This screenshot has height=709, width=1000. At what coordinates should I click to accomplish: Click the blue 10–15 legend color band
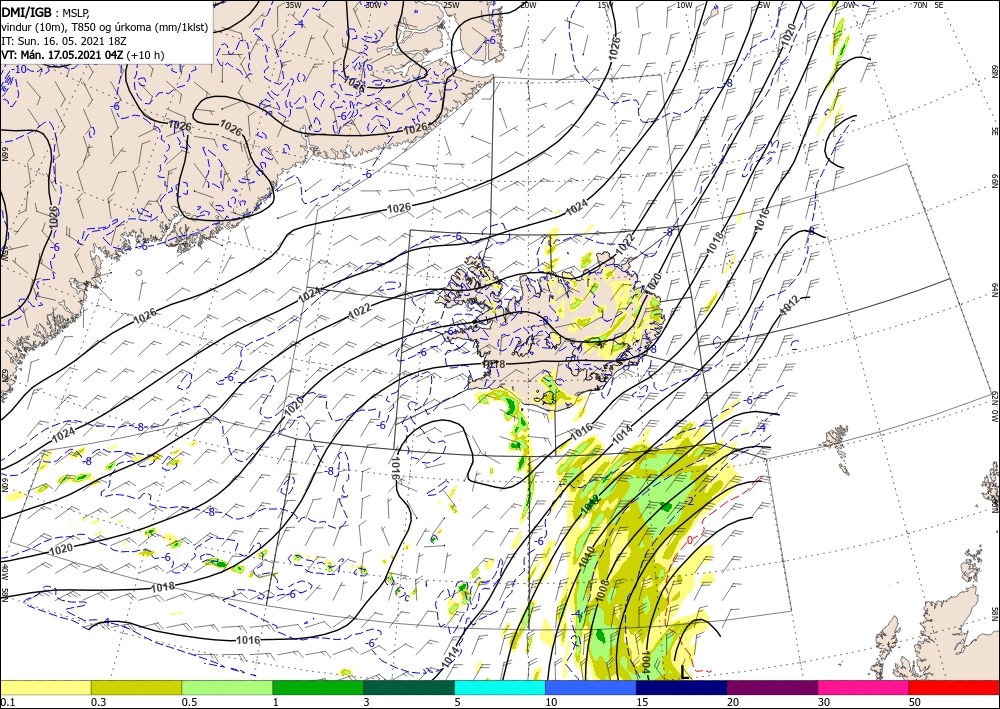coord(591,687)
